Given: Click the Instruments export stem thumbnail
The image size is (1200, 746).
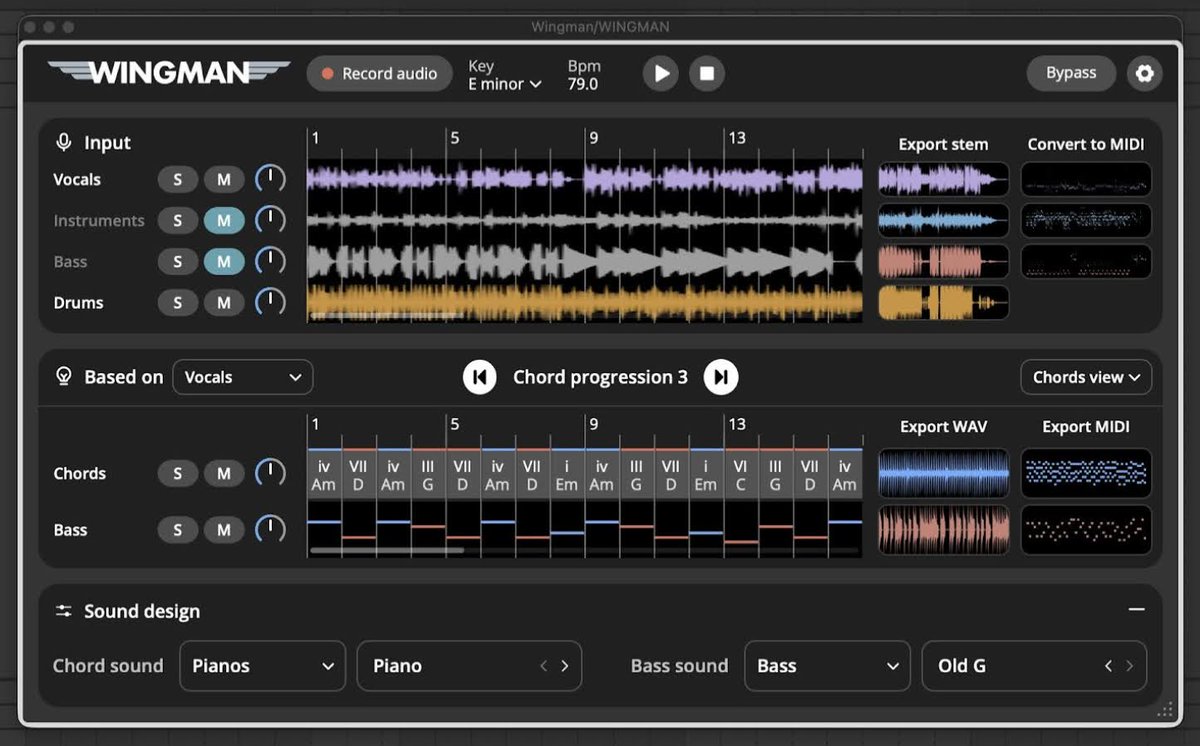Looking at the screenshot, I should (943, 221).
